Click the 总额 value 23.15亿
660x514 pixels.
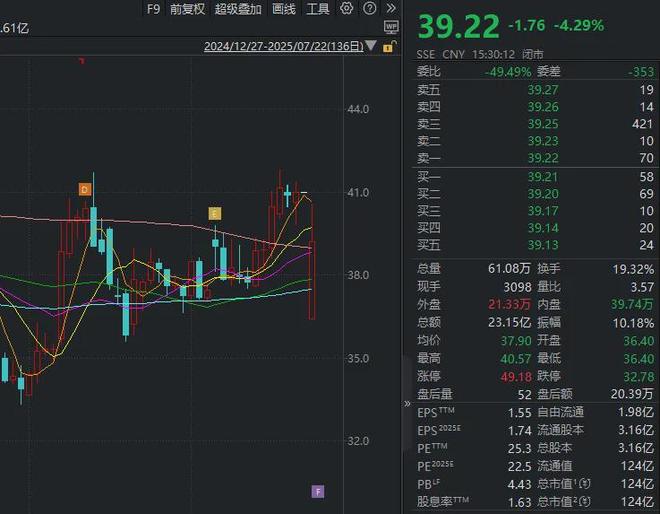[x=509, y=322]
